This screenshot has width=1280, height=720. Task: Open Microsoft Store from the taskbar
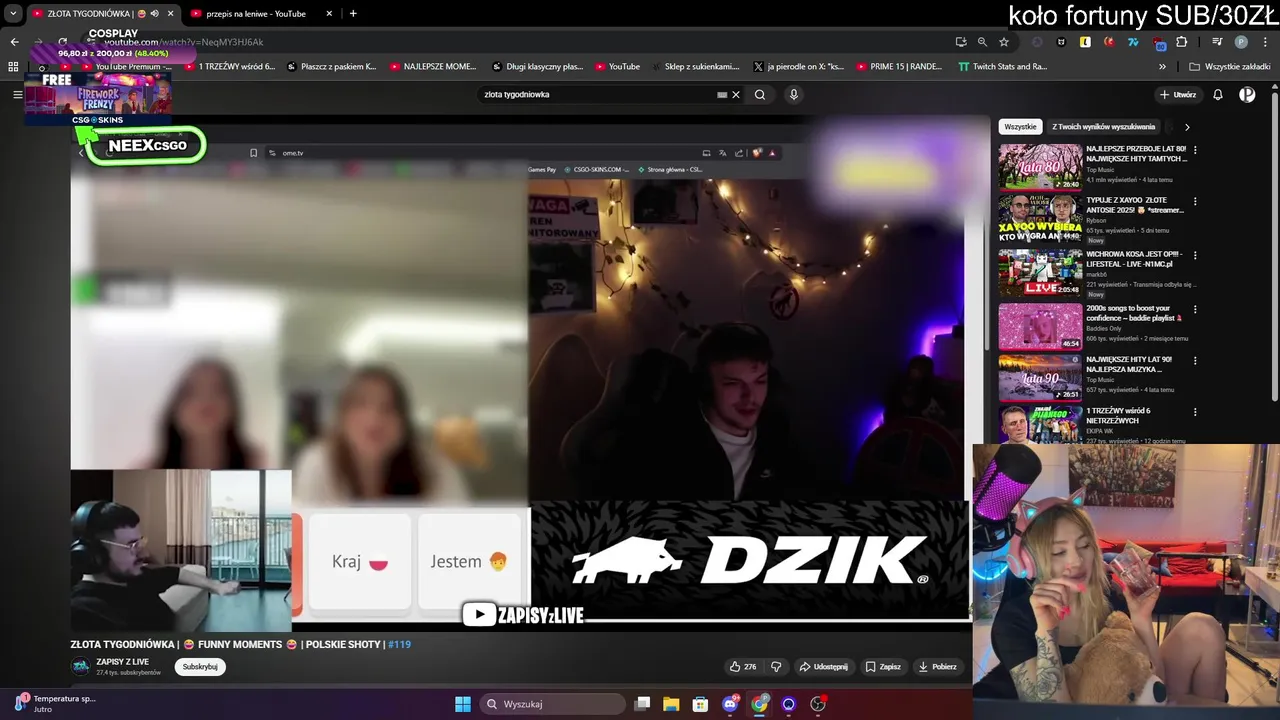tap(700, 704)
